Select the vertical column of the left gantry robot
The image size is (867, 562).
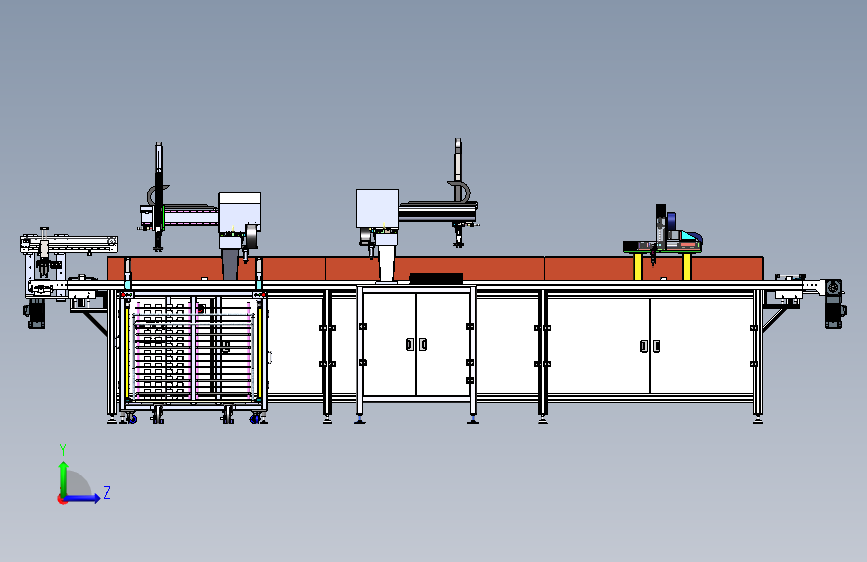pos(159,196)
